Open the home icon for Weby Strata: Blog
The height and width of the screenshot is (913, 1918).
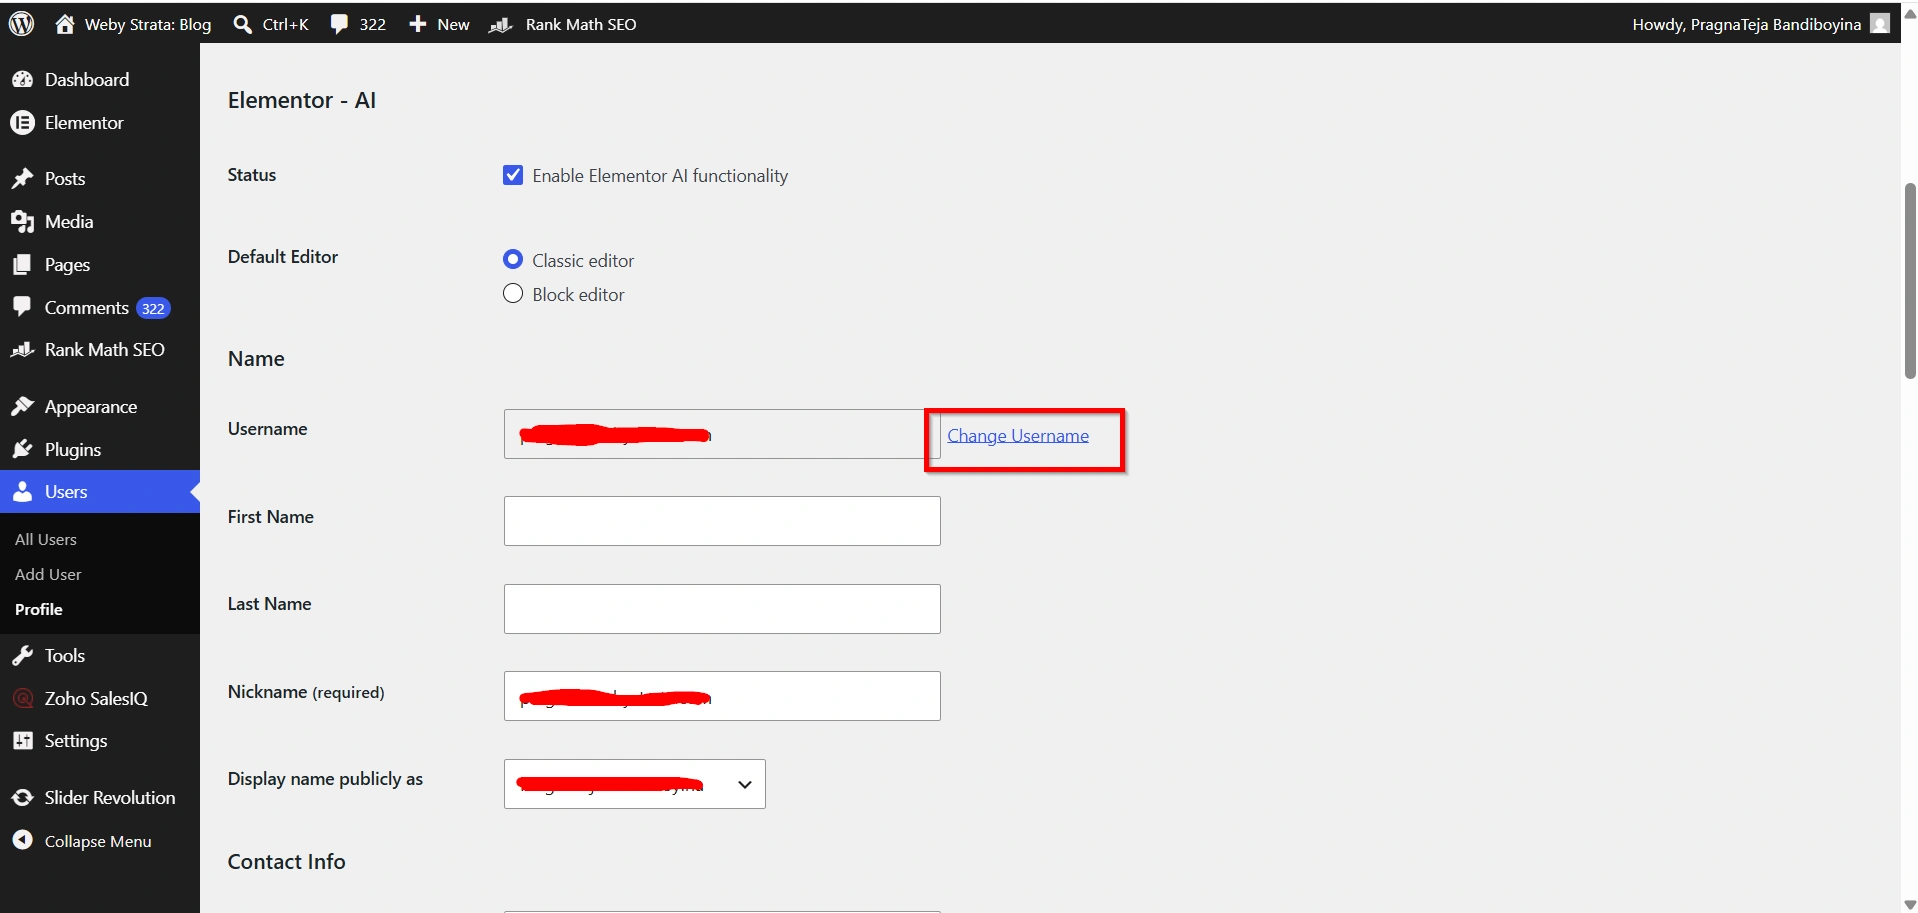pos(65,24)
